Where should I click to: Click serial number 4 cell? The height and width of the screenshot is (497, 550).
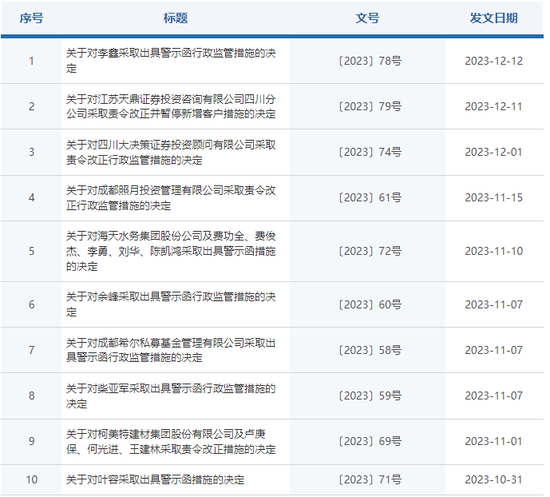coord(31,198)
